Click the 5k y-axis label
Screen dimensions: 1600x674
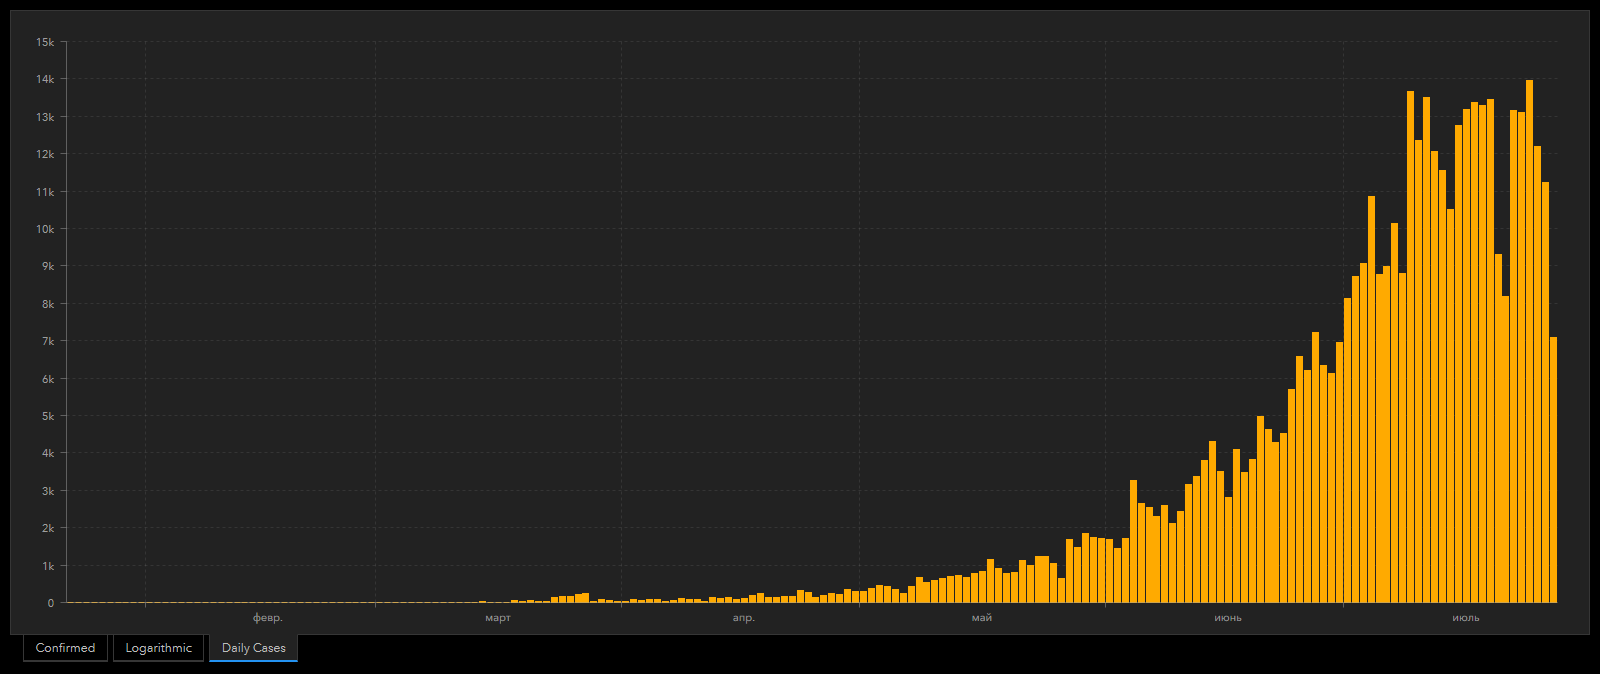pos(48,416)
